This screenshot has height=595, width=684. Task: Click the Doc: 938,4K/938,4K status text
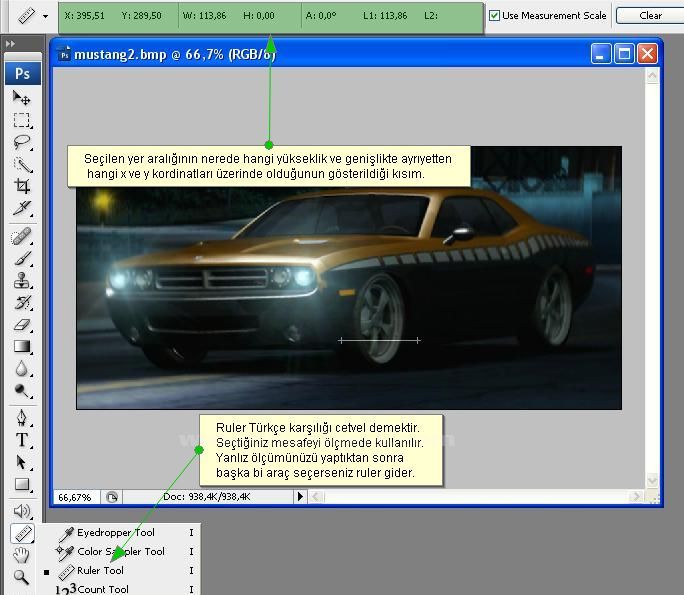(207, 496)
